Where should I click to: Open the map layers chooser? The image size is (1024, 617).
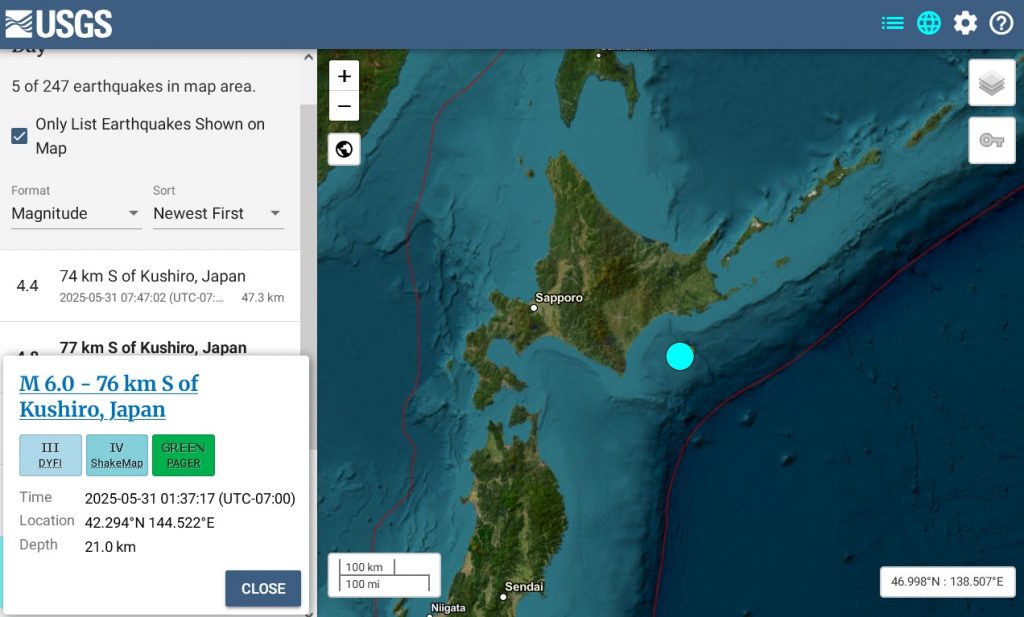click(x=991, y=83)
